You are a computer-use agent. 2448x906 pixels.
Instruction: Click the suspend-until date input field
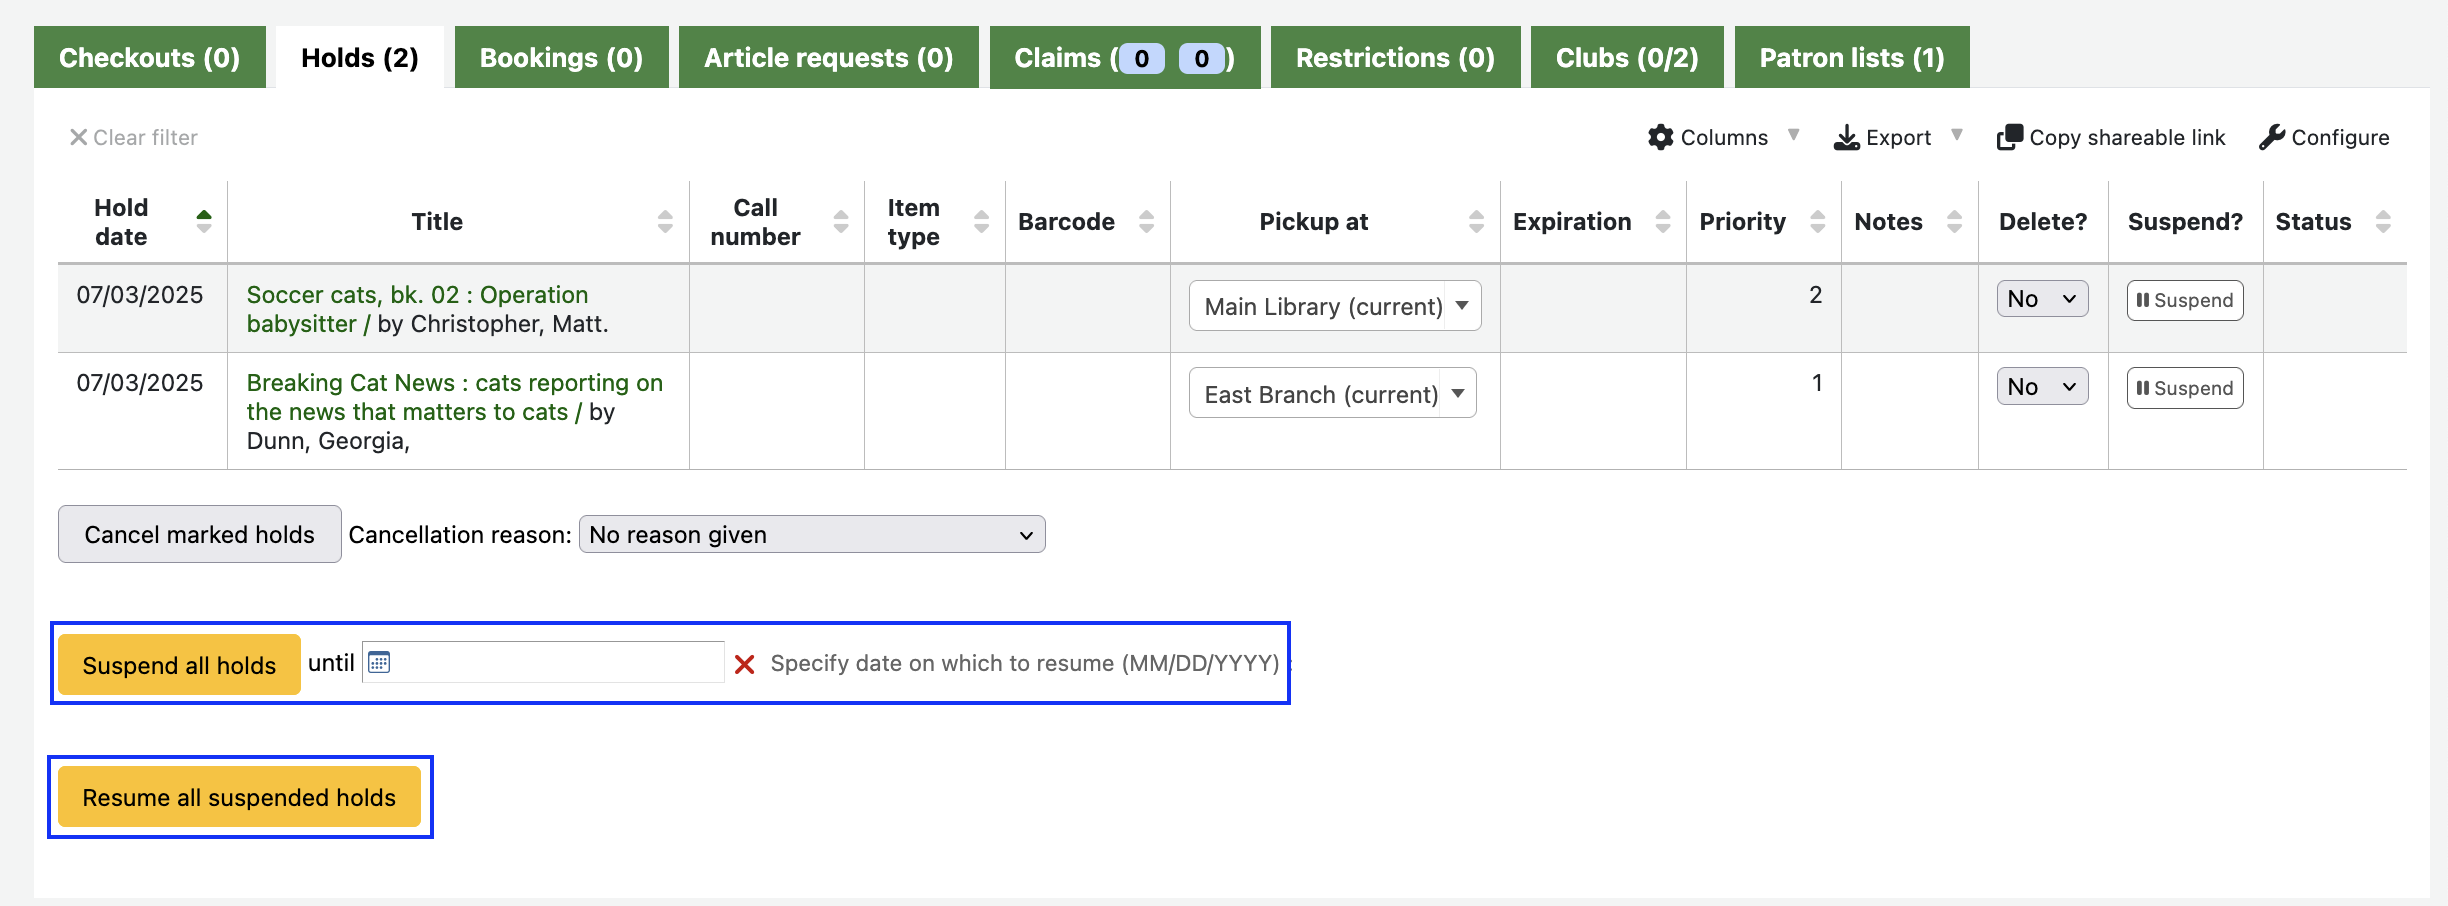click(x=556, y=662)
